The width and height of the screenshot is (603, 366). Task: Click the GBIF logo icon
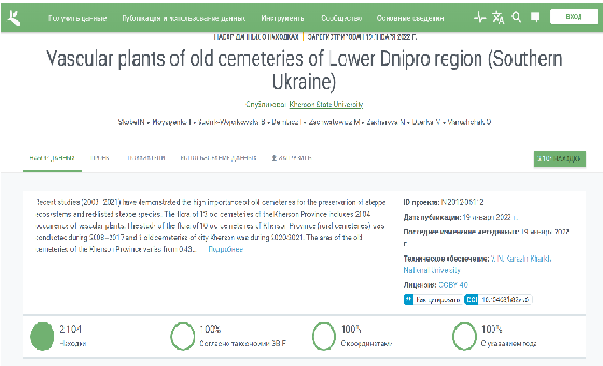point(14,18)
